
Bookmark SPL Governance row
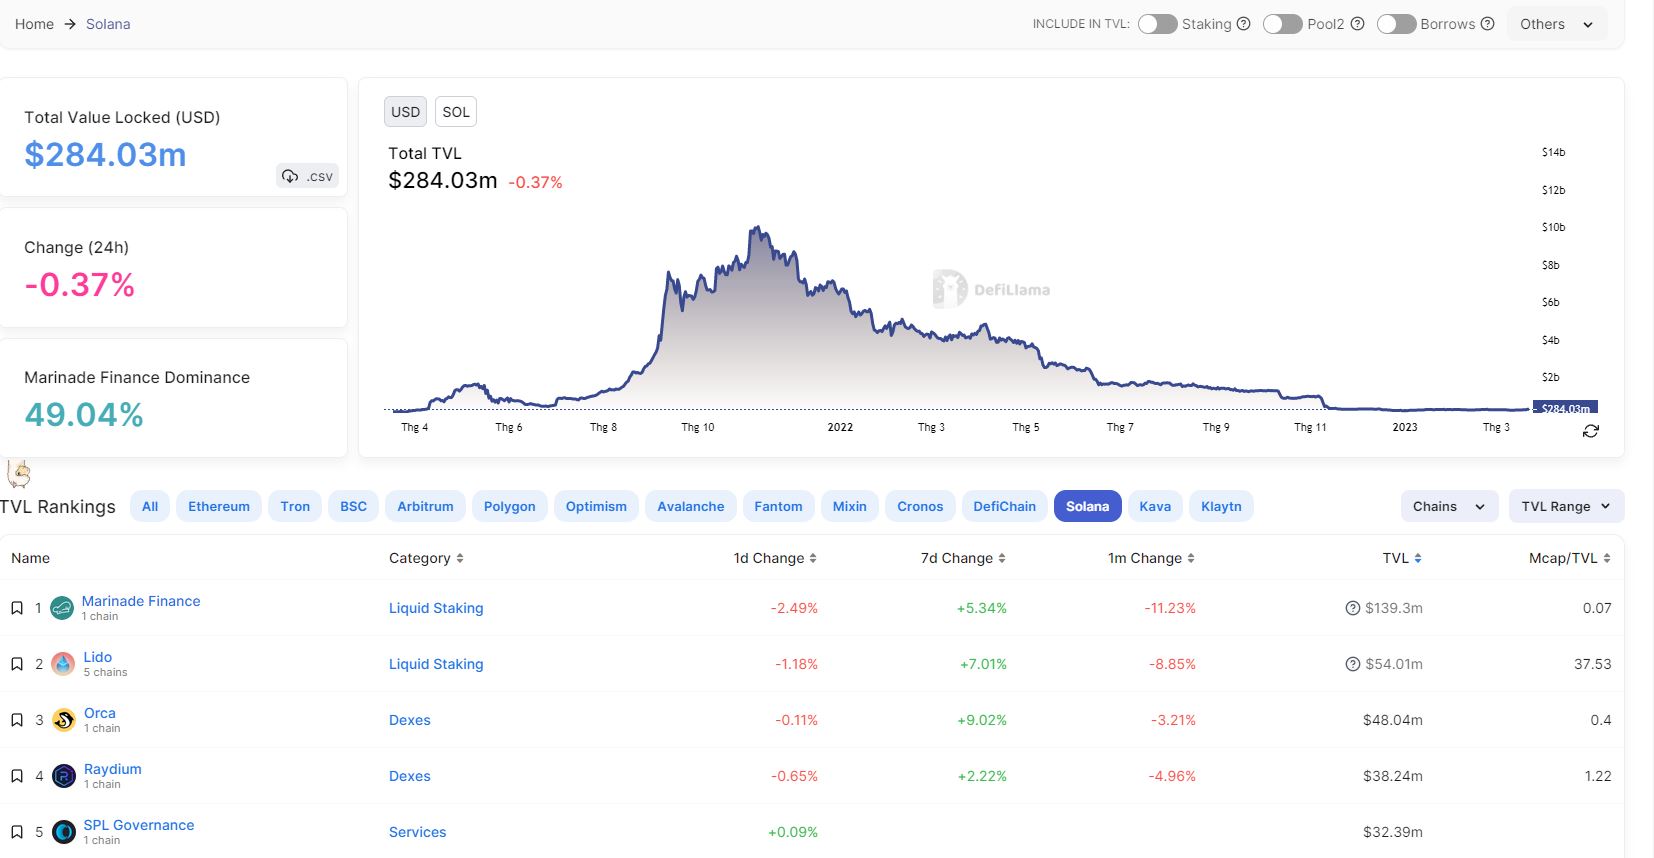(17, 832)
